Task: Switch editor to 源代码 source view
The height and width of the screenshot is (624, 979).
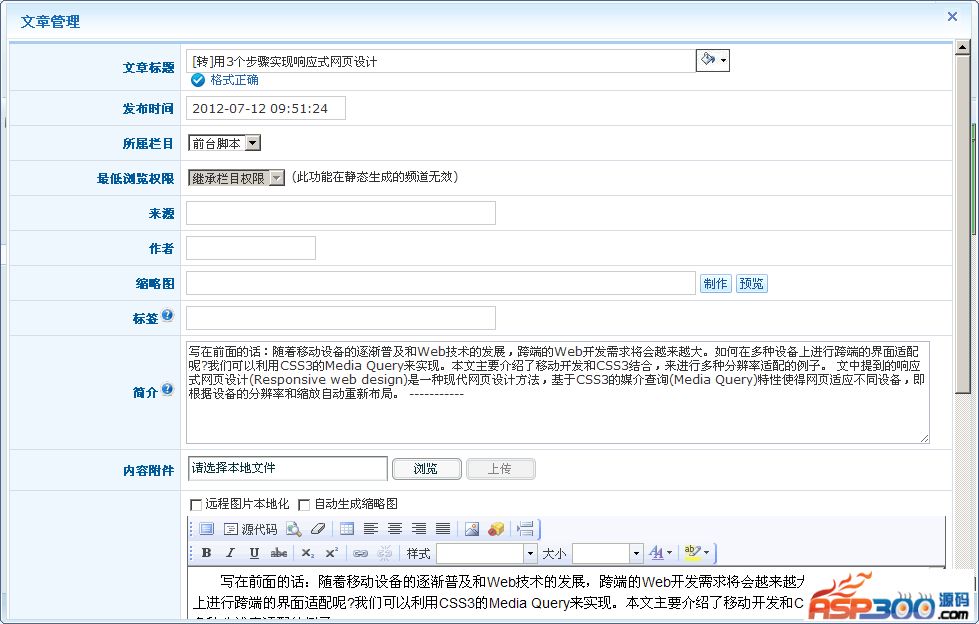Action: click(x=250, y=529)
